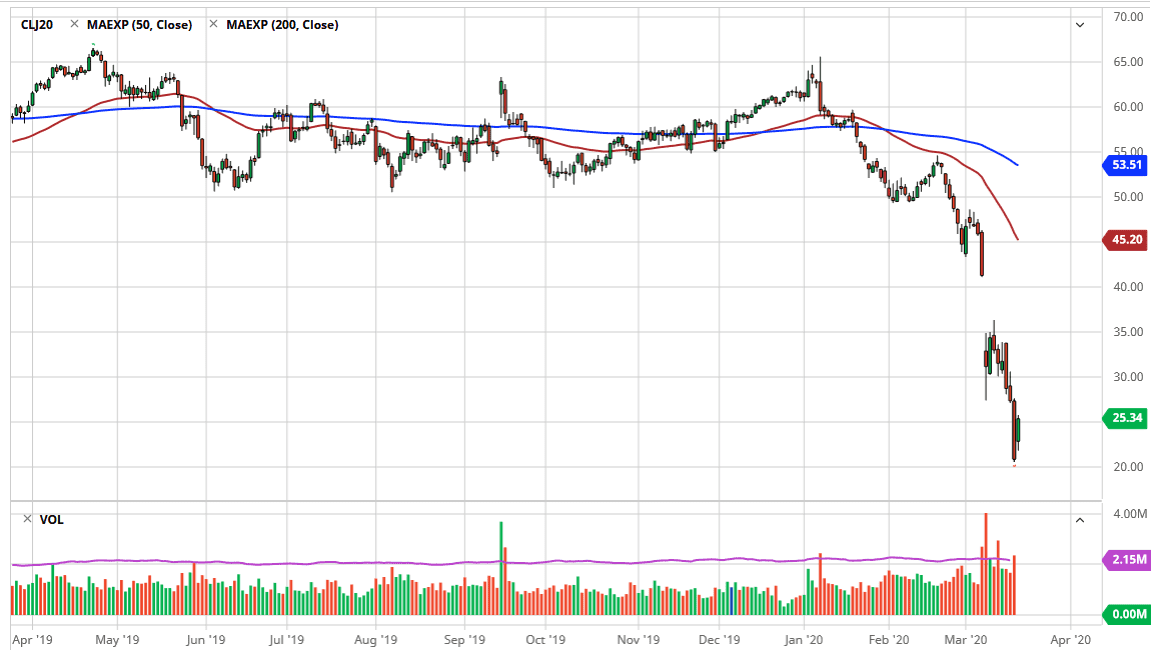This screenshot has height=650, width=1157.
Task: Remove the MAEXP (50, Close) indicator
Action: tap(74, 24)
